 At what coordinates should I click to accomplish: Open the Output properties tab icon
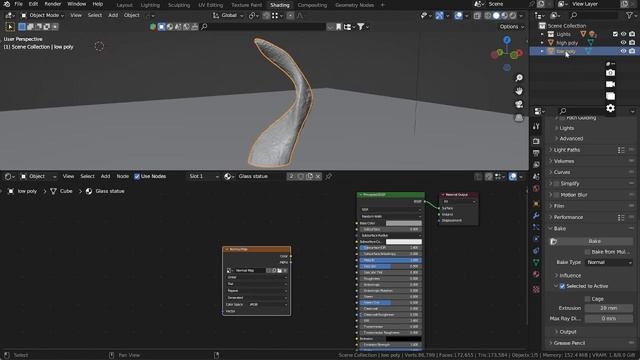[536, 153]
